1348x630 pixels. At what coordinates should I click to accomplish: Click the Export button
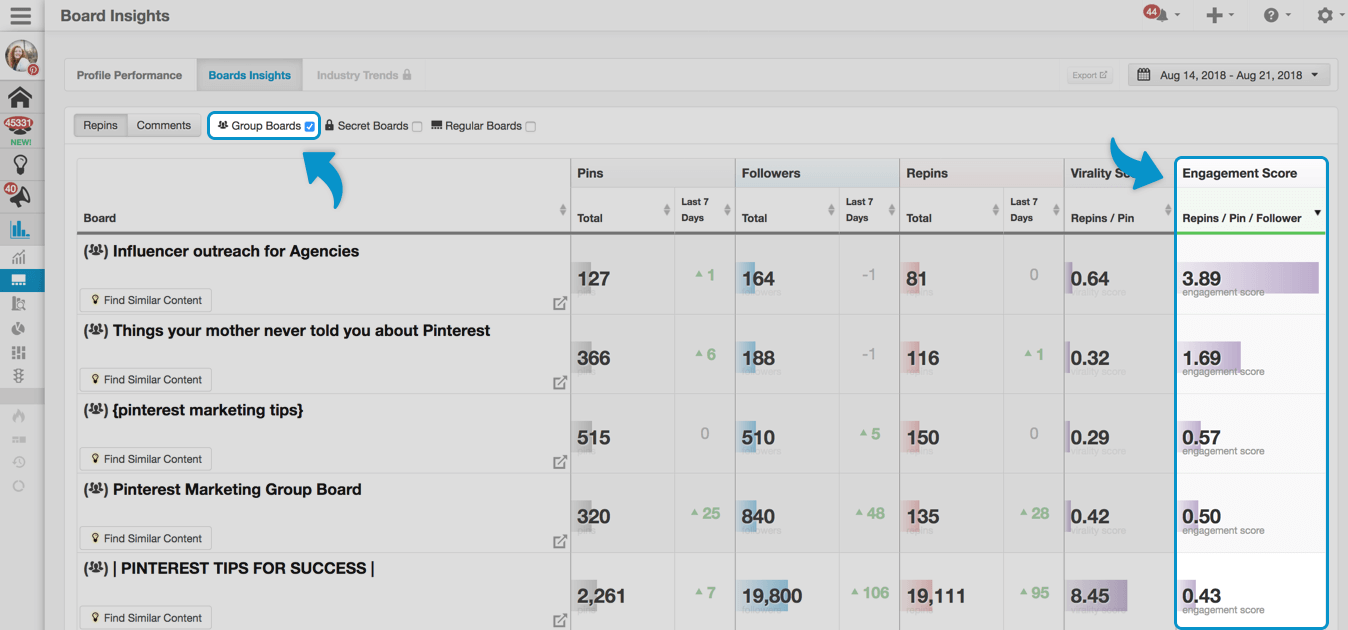click(1089, 75)
